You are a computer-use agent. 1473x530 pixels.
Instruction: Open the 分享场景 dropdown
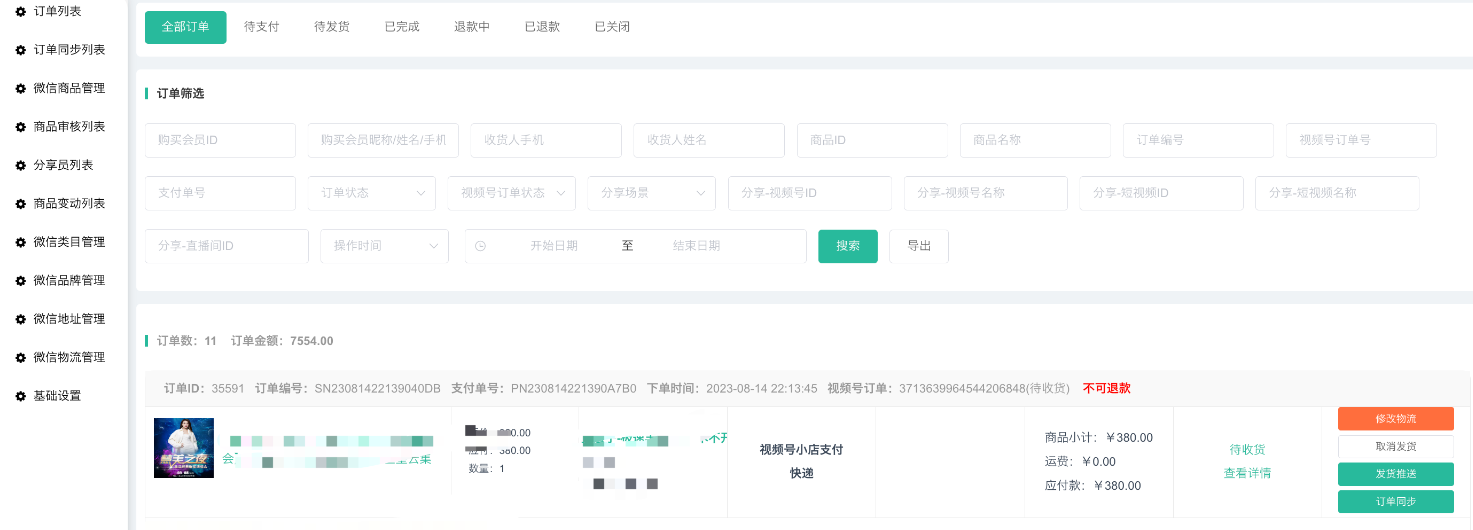[x=651, y=193]
